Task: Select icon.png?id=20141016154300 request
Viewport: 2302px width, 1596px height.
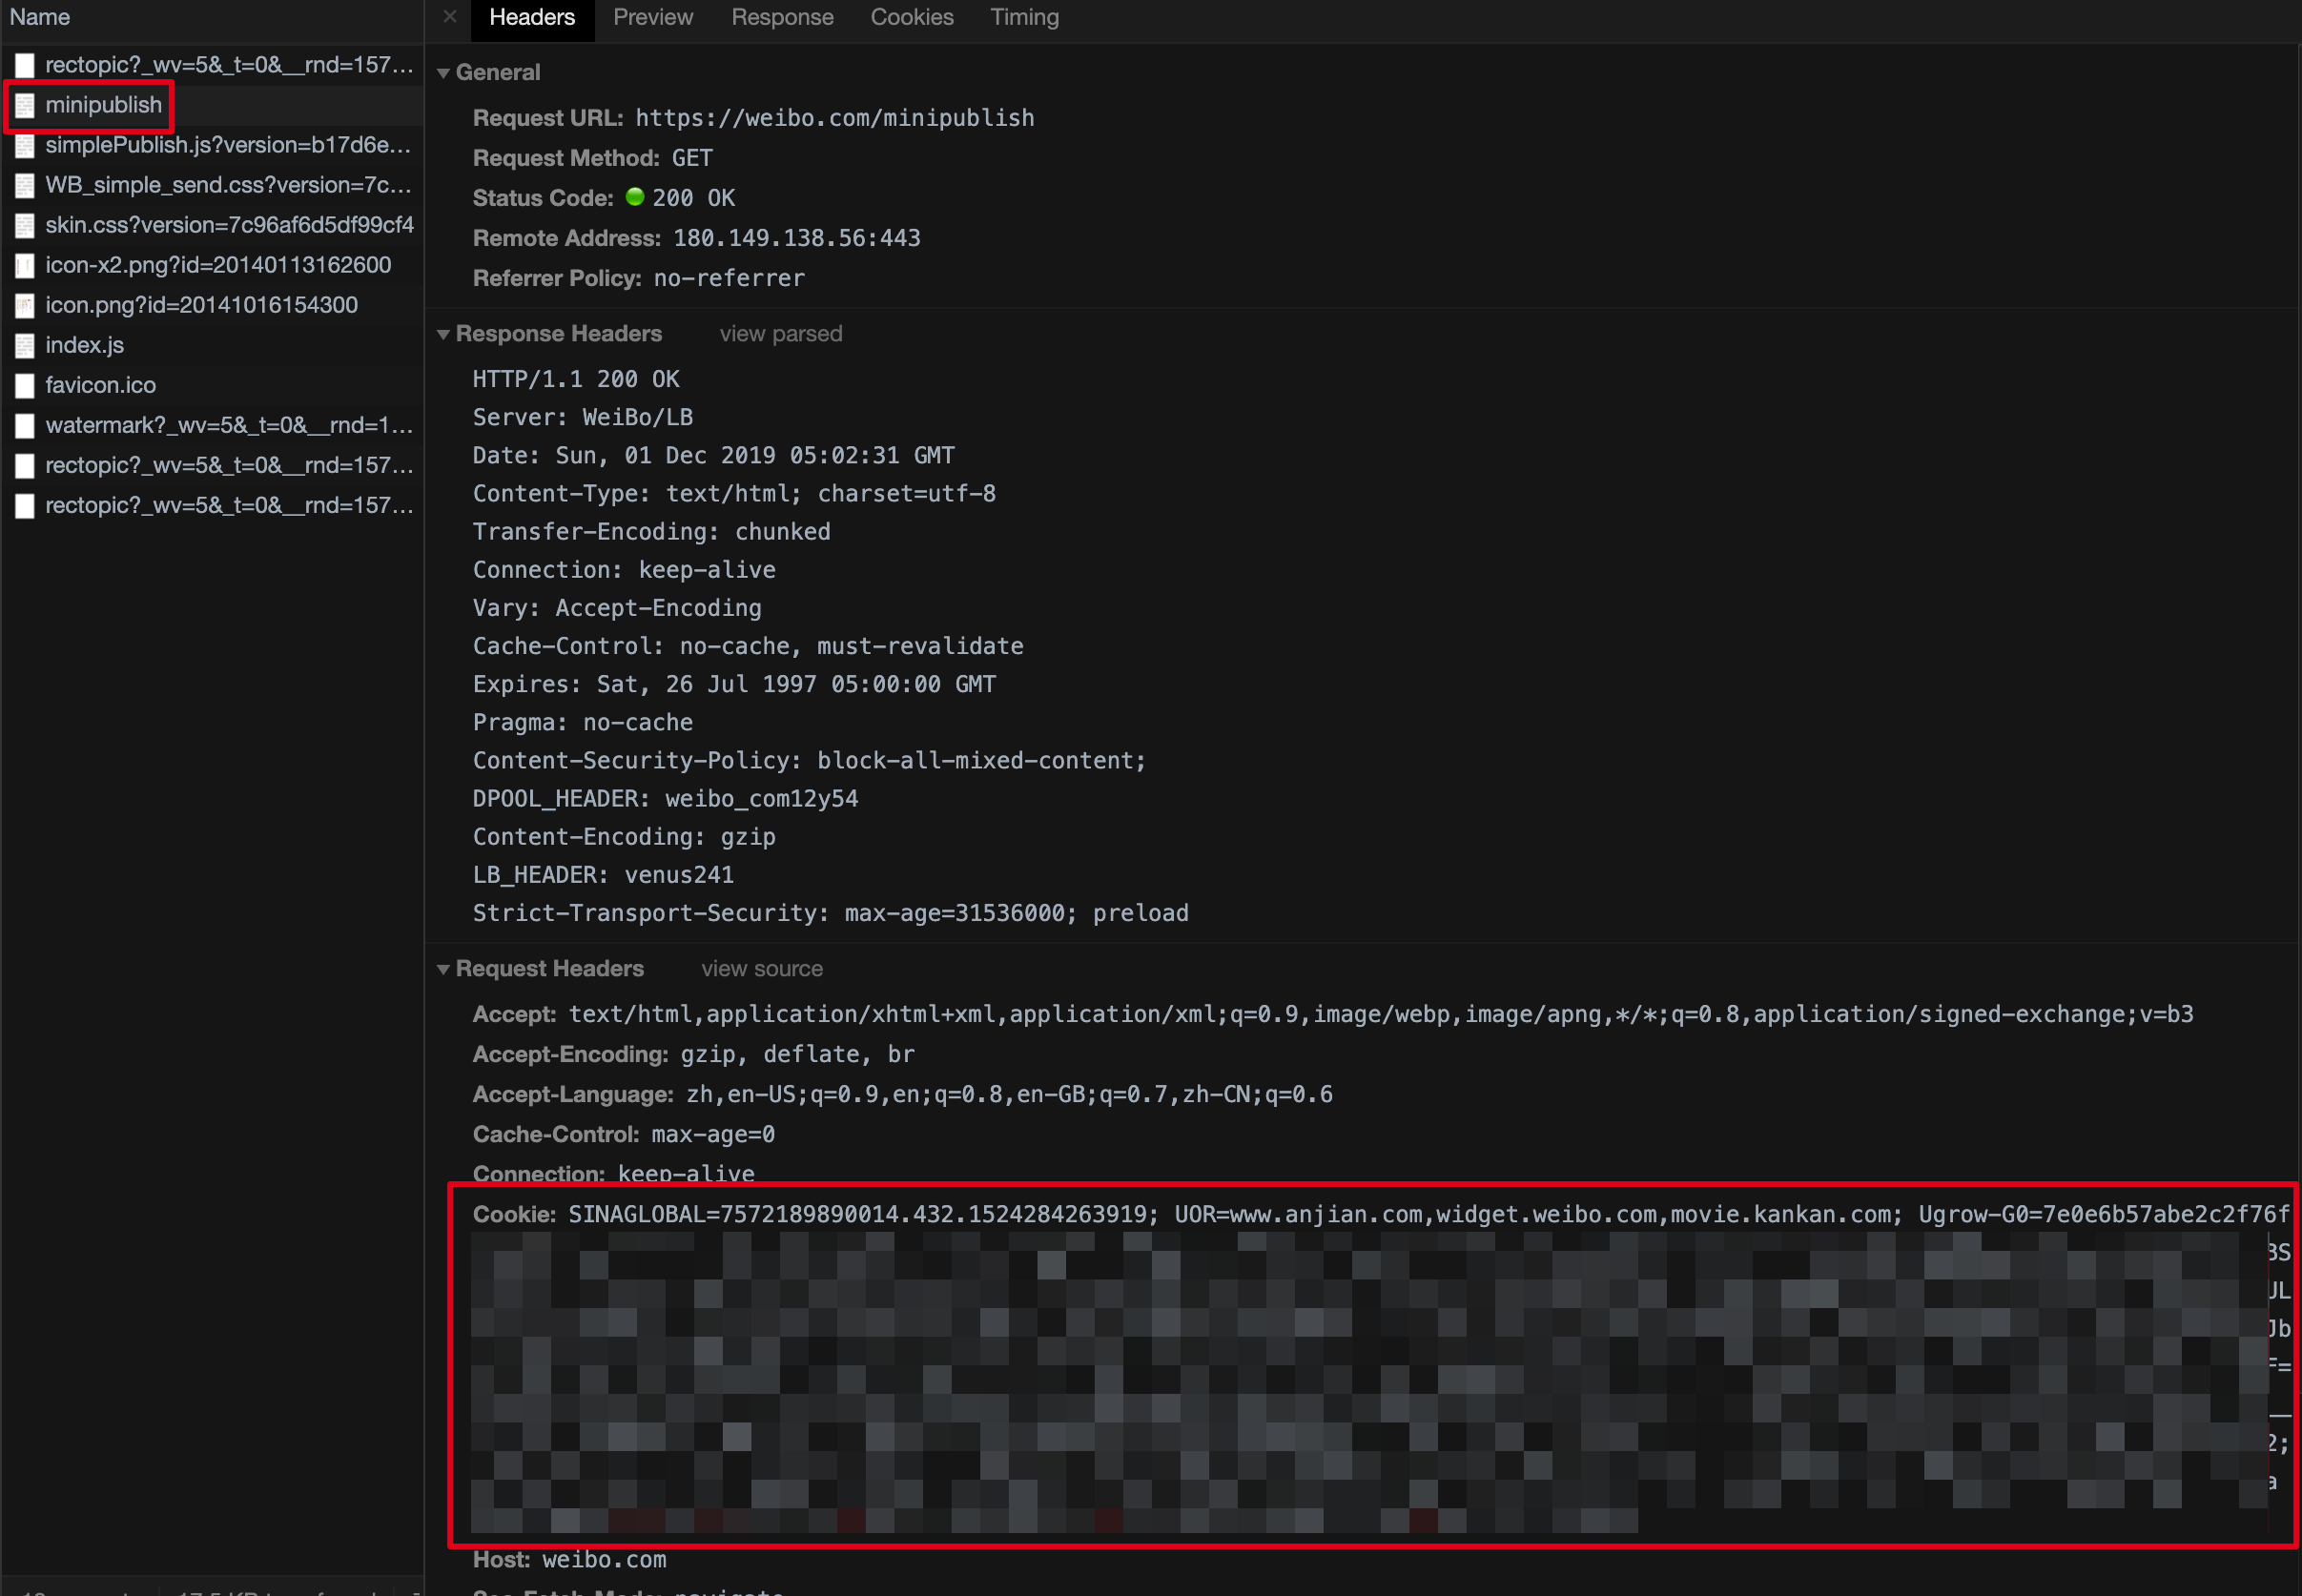Action: pyautogui.click(x=212, y=305)
